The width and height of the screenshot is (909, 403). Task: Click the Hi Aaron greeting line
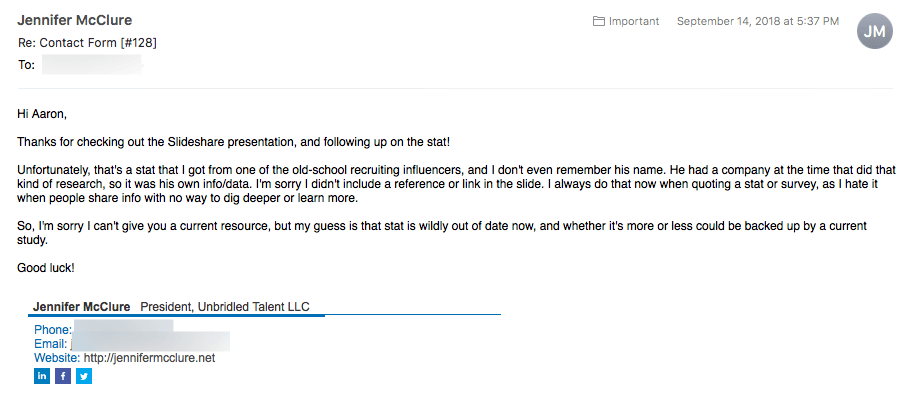coord(41,114)
